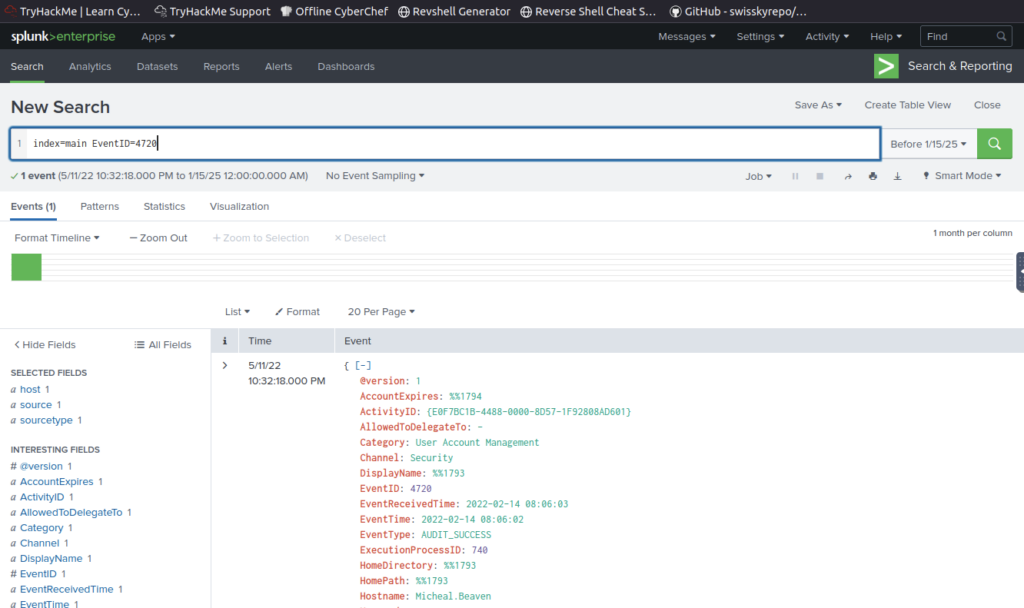Click the source selected field
Screen dimensions: 1024x608
coord(35,405)
